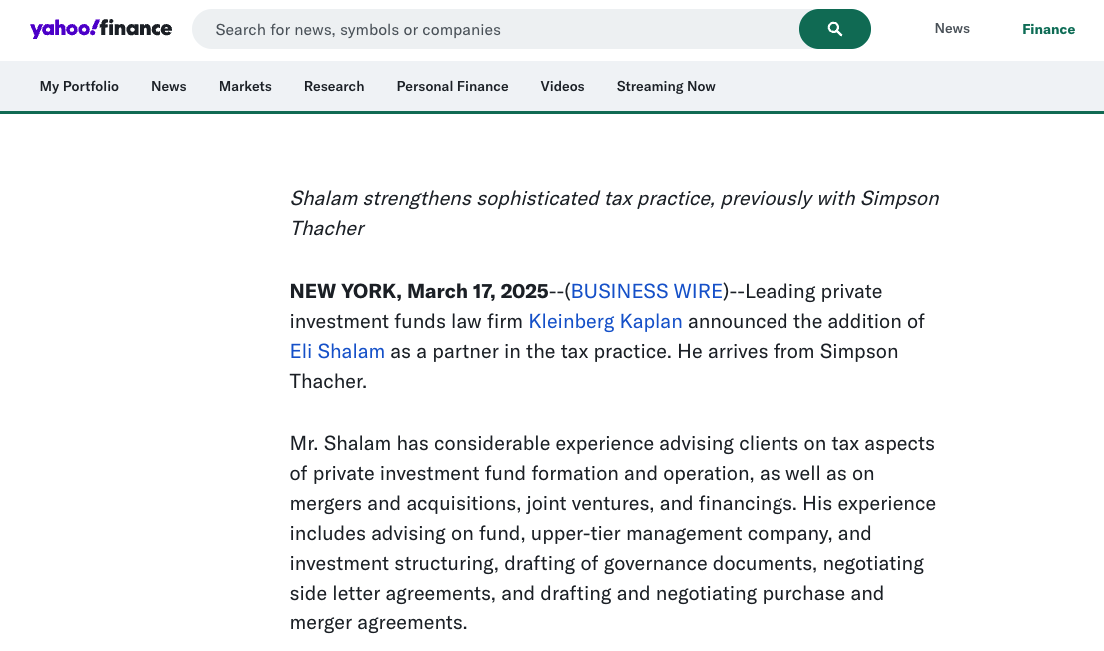Screen dimensions: 1104x651
Task: Open the top-right Finance link
Action: (x=1048, y=29)
